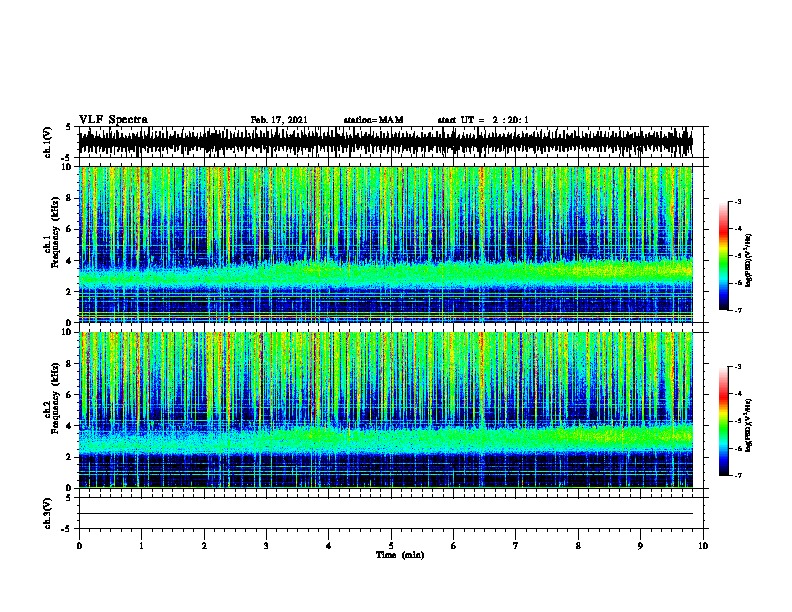Select the "ch.1(V)" axis label
This screenshot has height=612, width=792.
[48, 142]
